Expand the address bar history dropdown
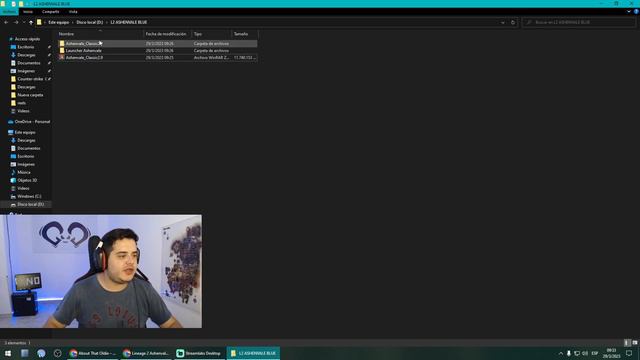This screenshot has width=640, height=360. 503,22
